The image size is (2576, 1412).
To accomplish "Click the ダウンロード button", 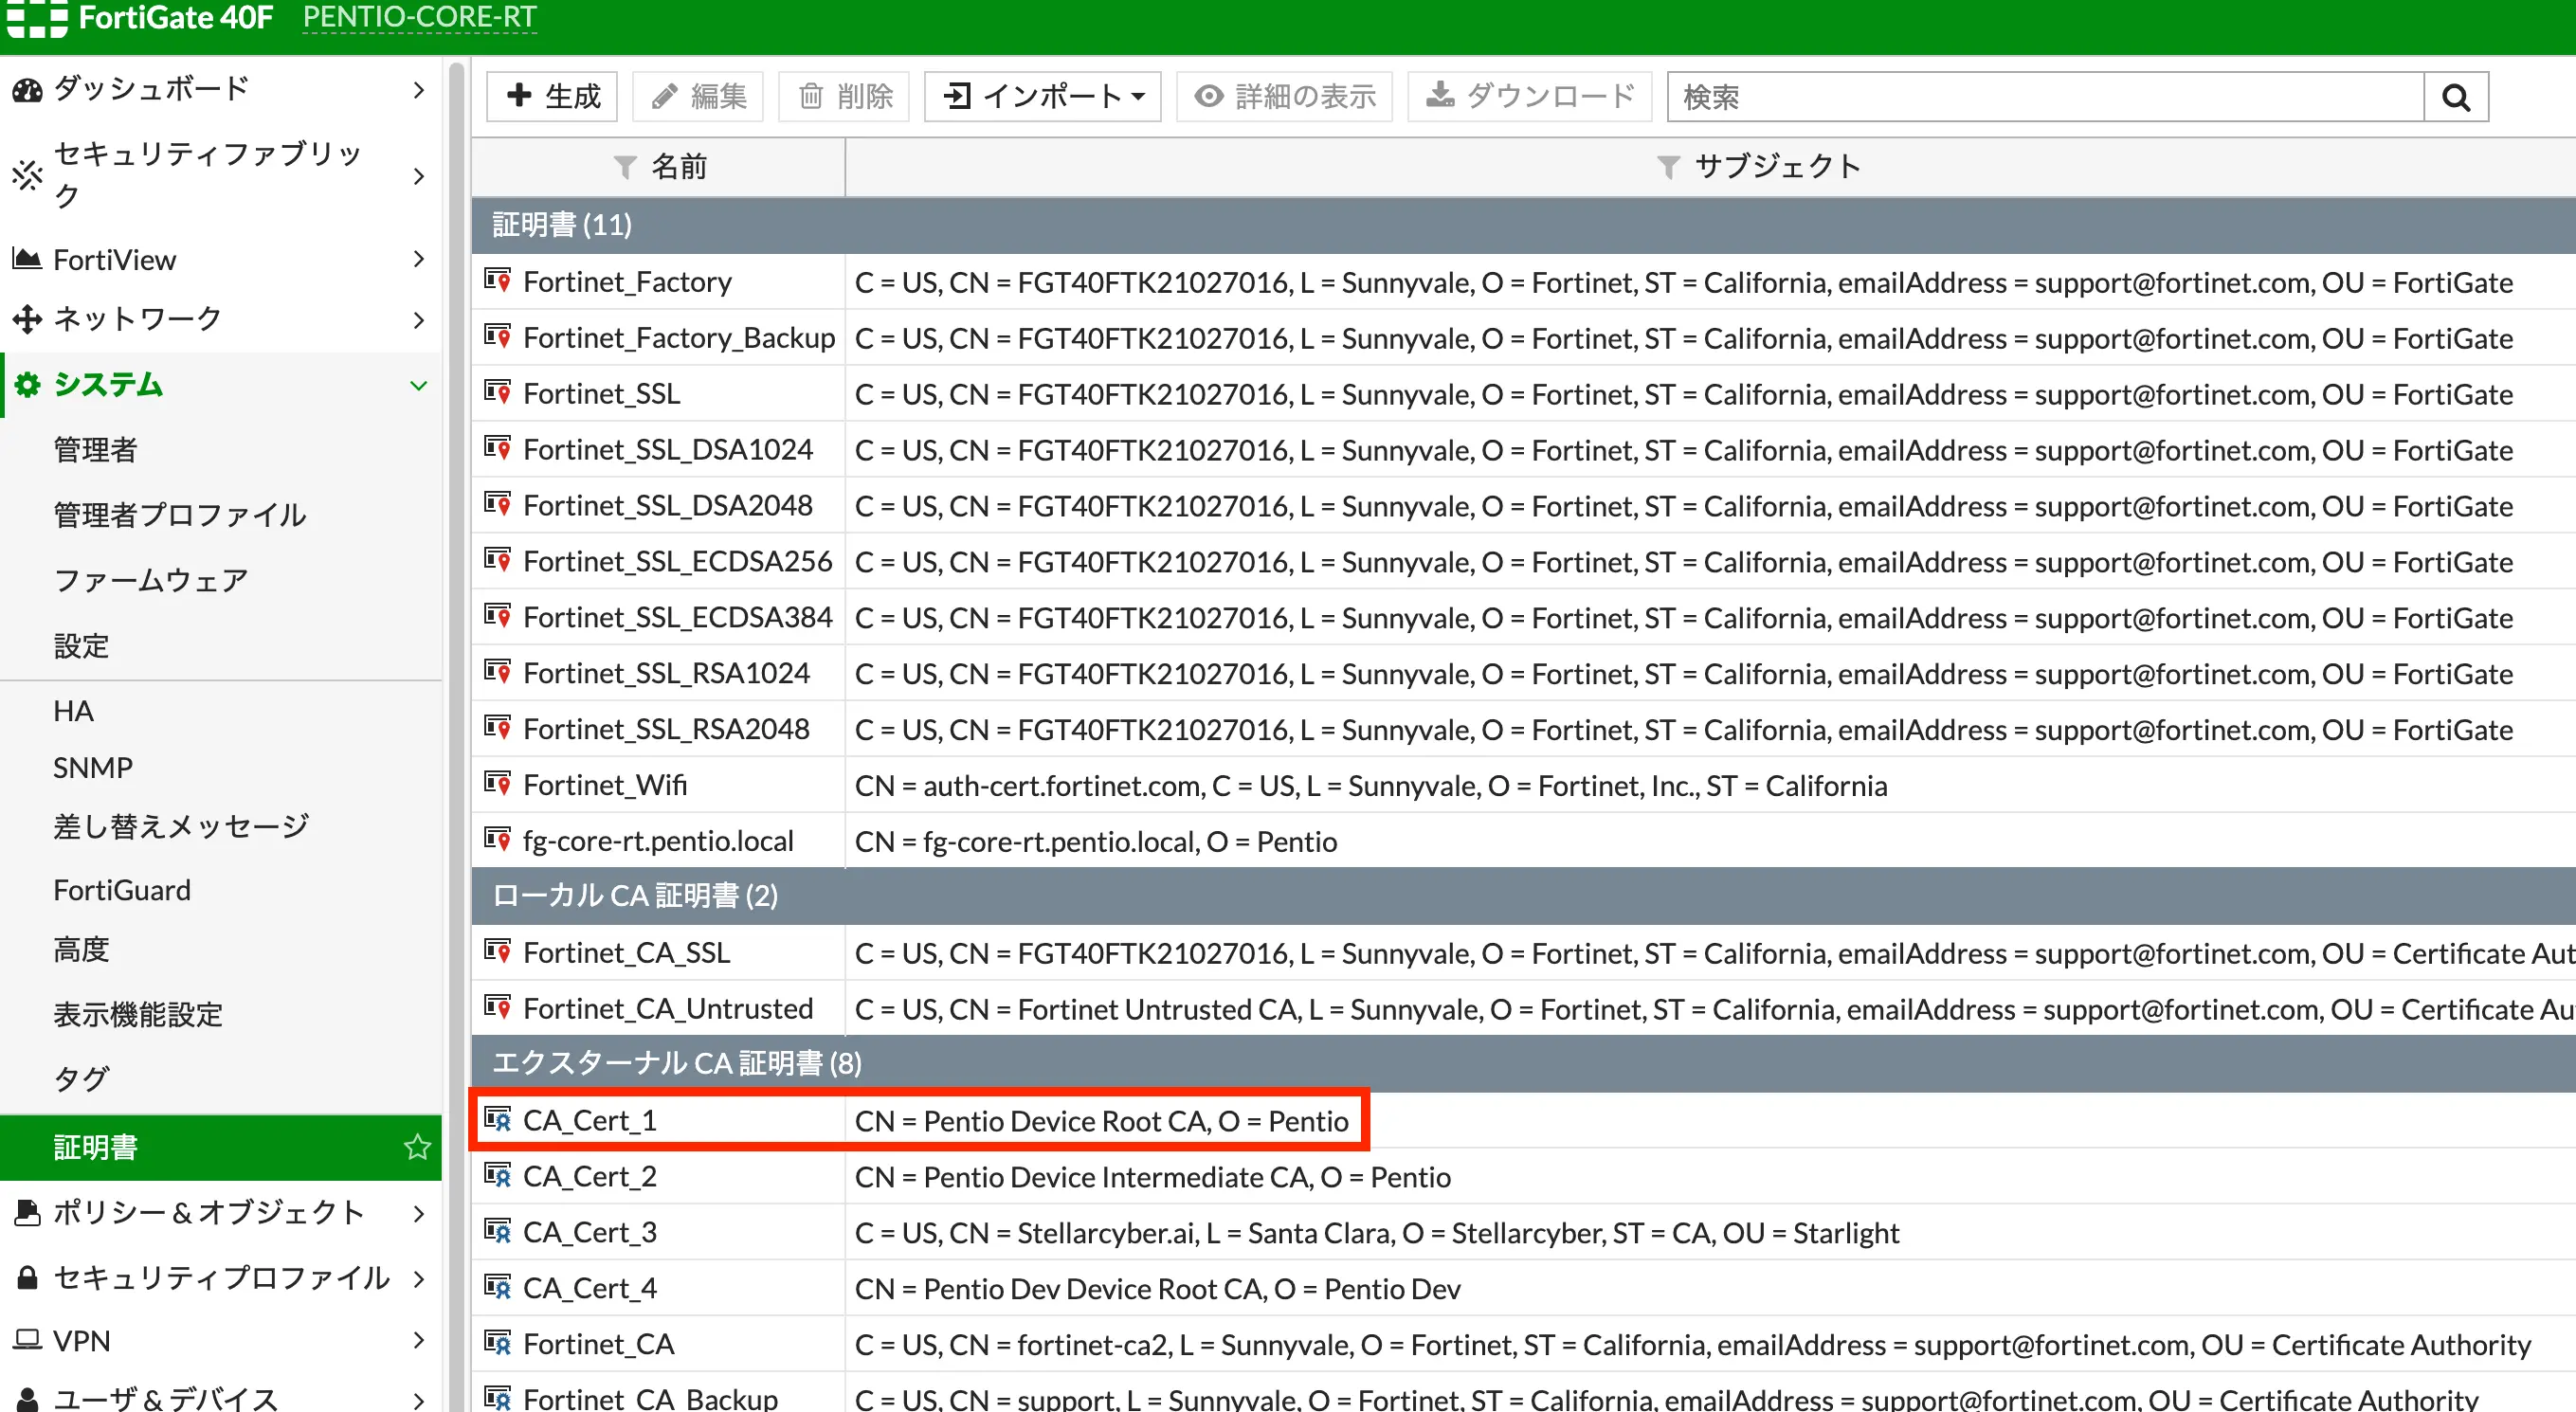I will point(1530,97).
